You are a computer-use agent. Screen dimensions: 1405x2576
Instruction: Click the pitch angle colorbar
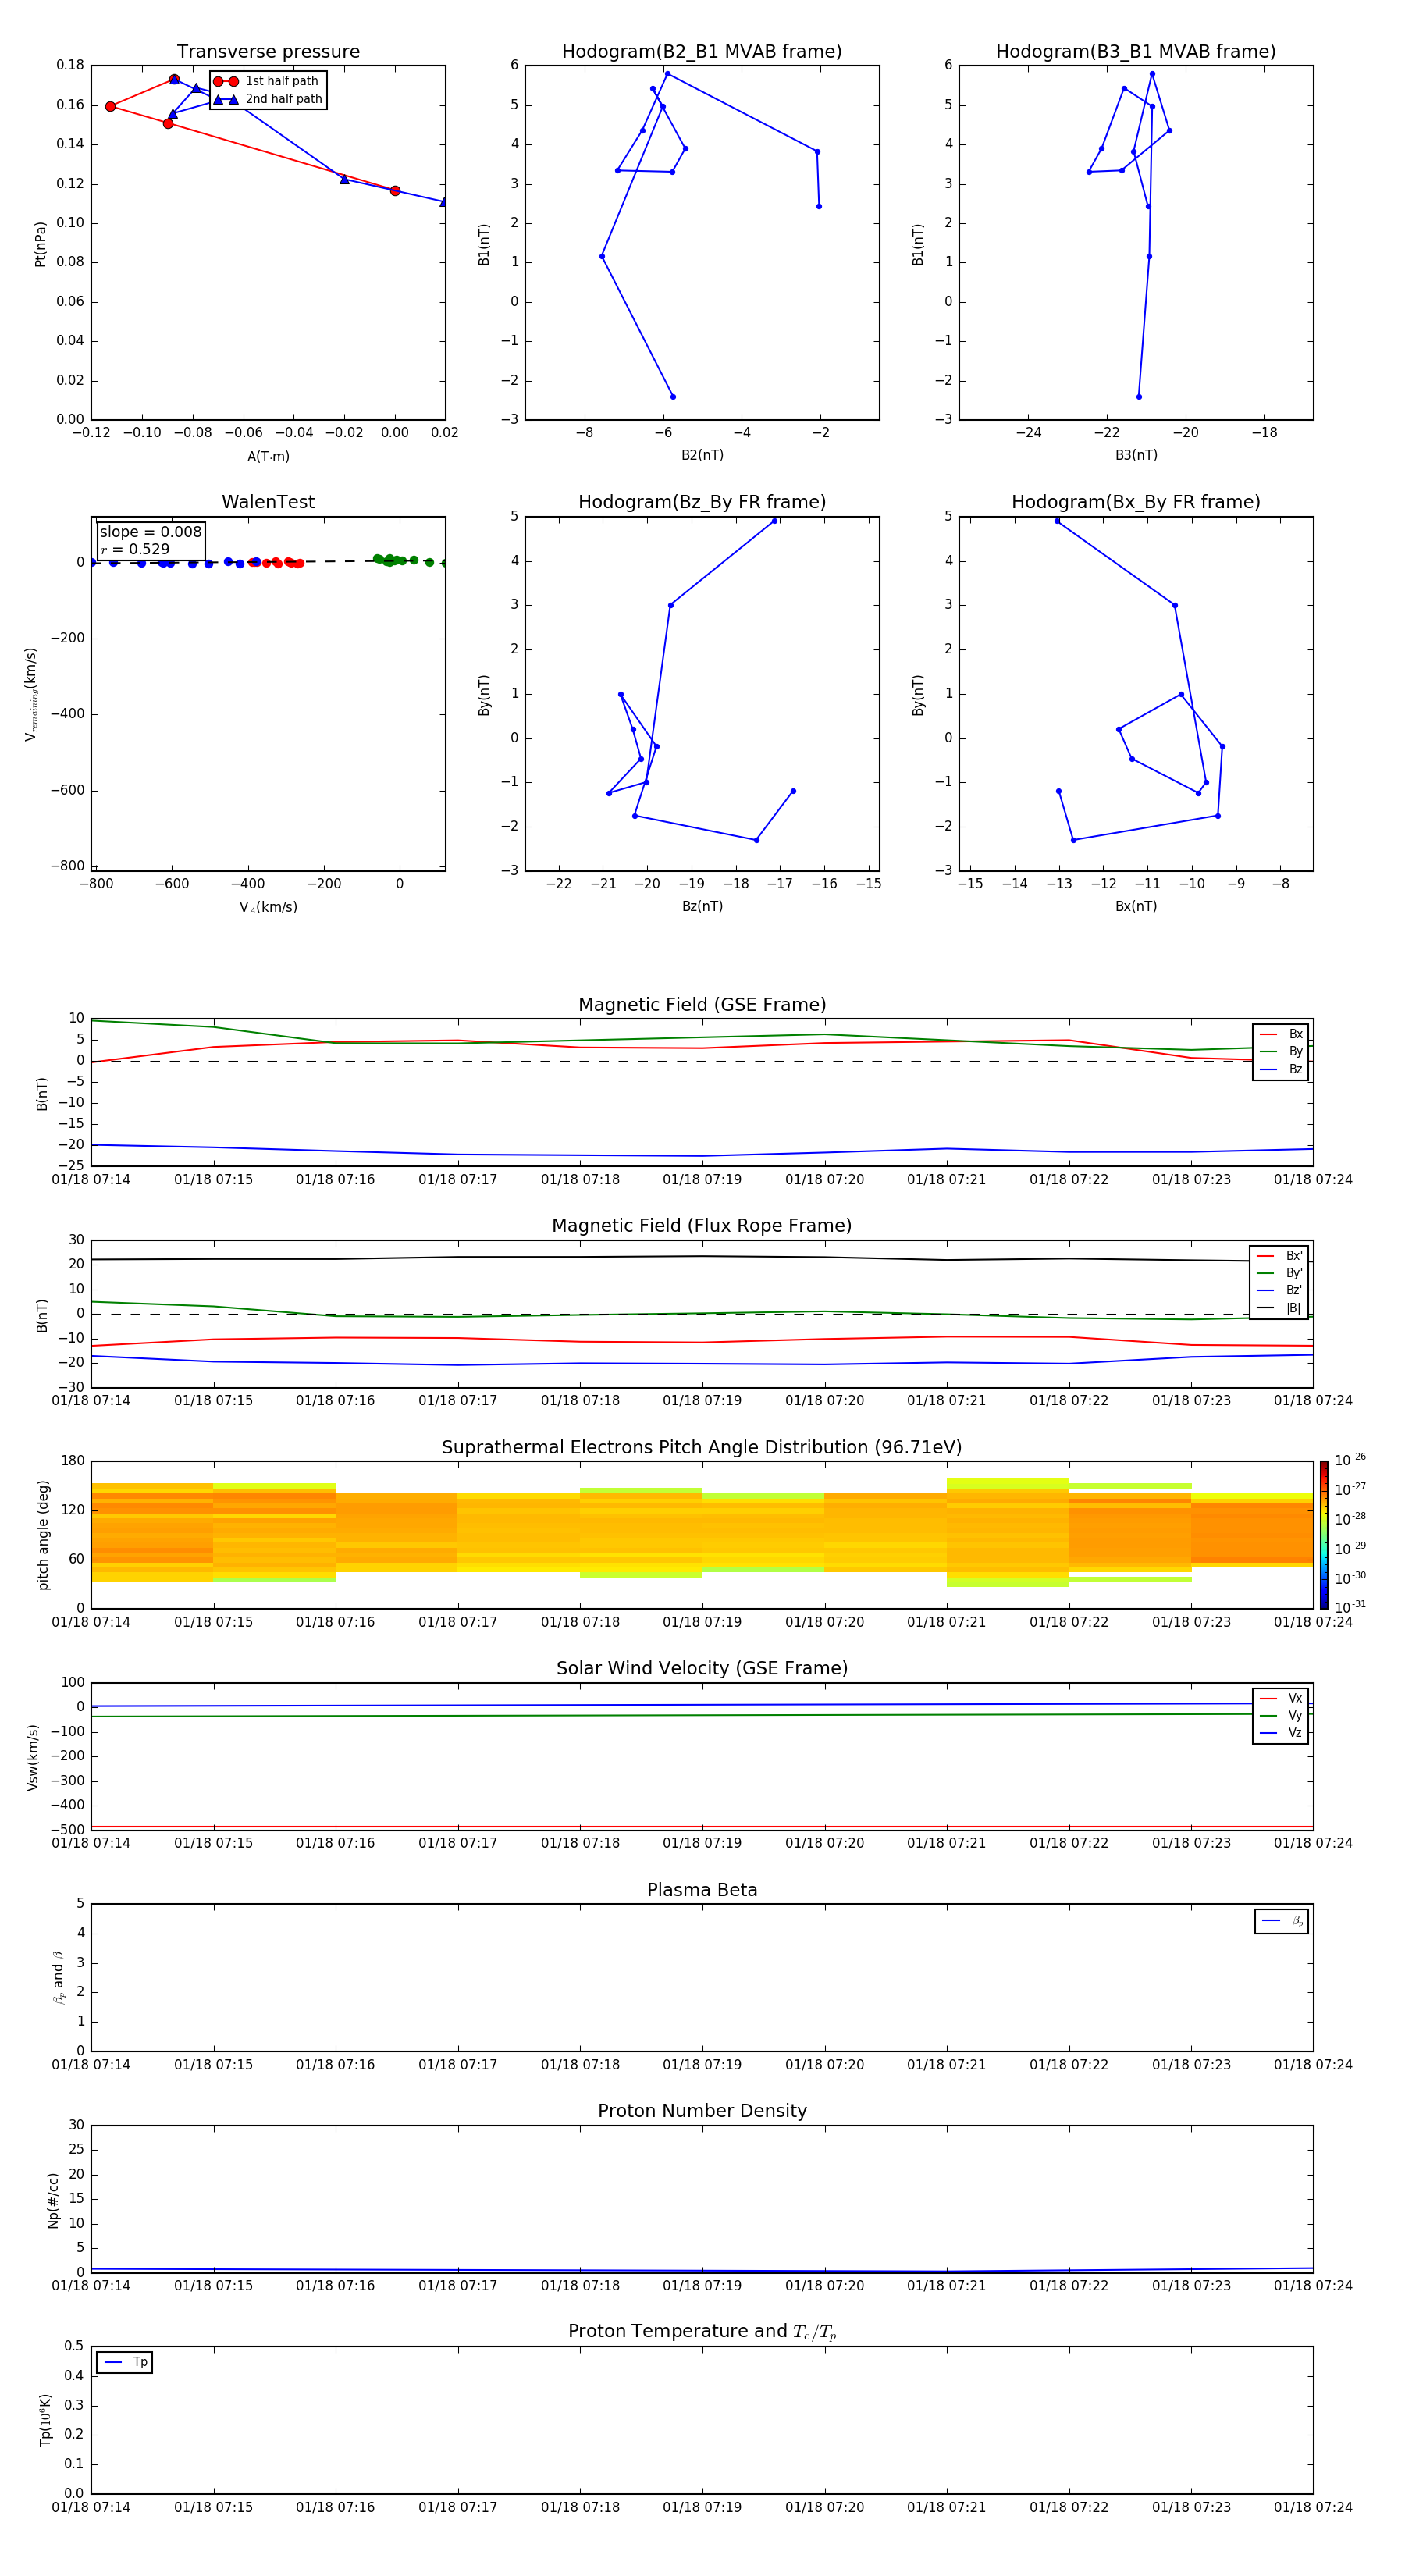[x=1324, y=1534]
